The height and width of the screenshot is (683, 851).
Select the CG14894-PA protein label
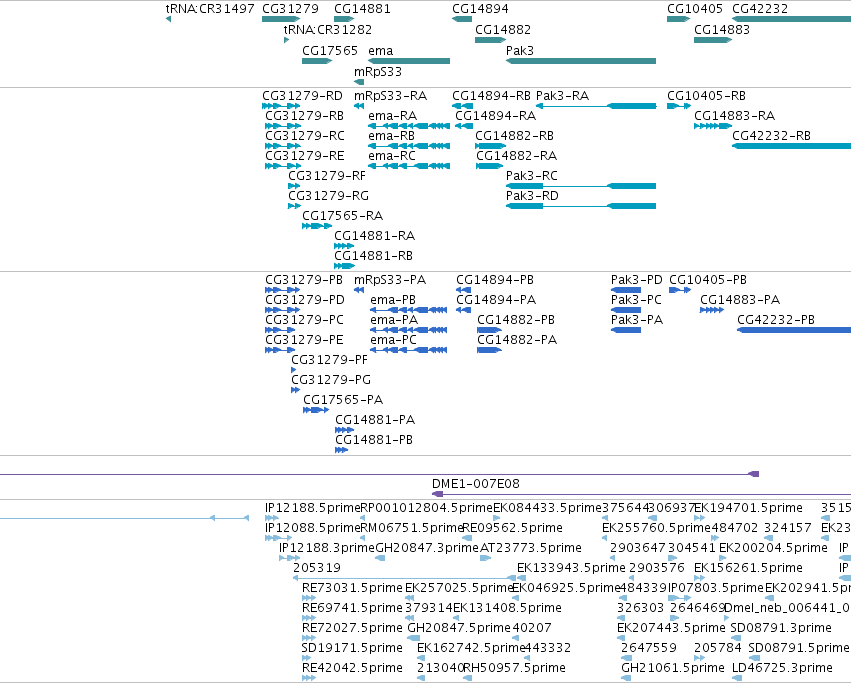(x=496, y=300)
